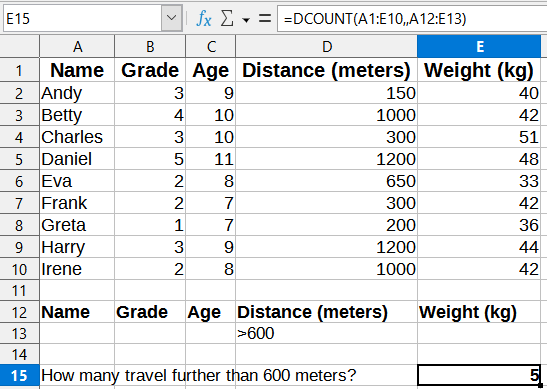
Task: Click 'Weight (kg)' header cell in row 1
Action: pyautogui.click(x=479, y=70)
